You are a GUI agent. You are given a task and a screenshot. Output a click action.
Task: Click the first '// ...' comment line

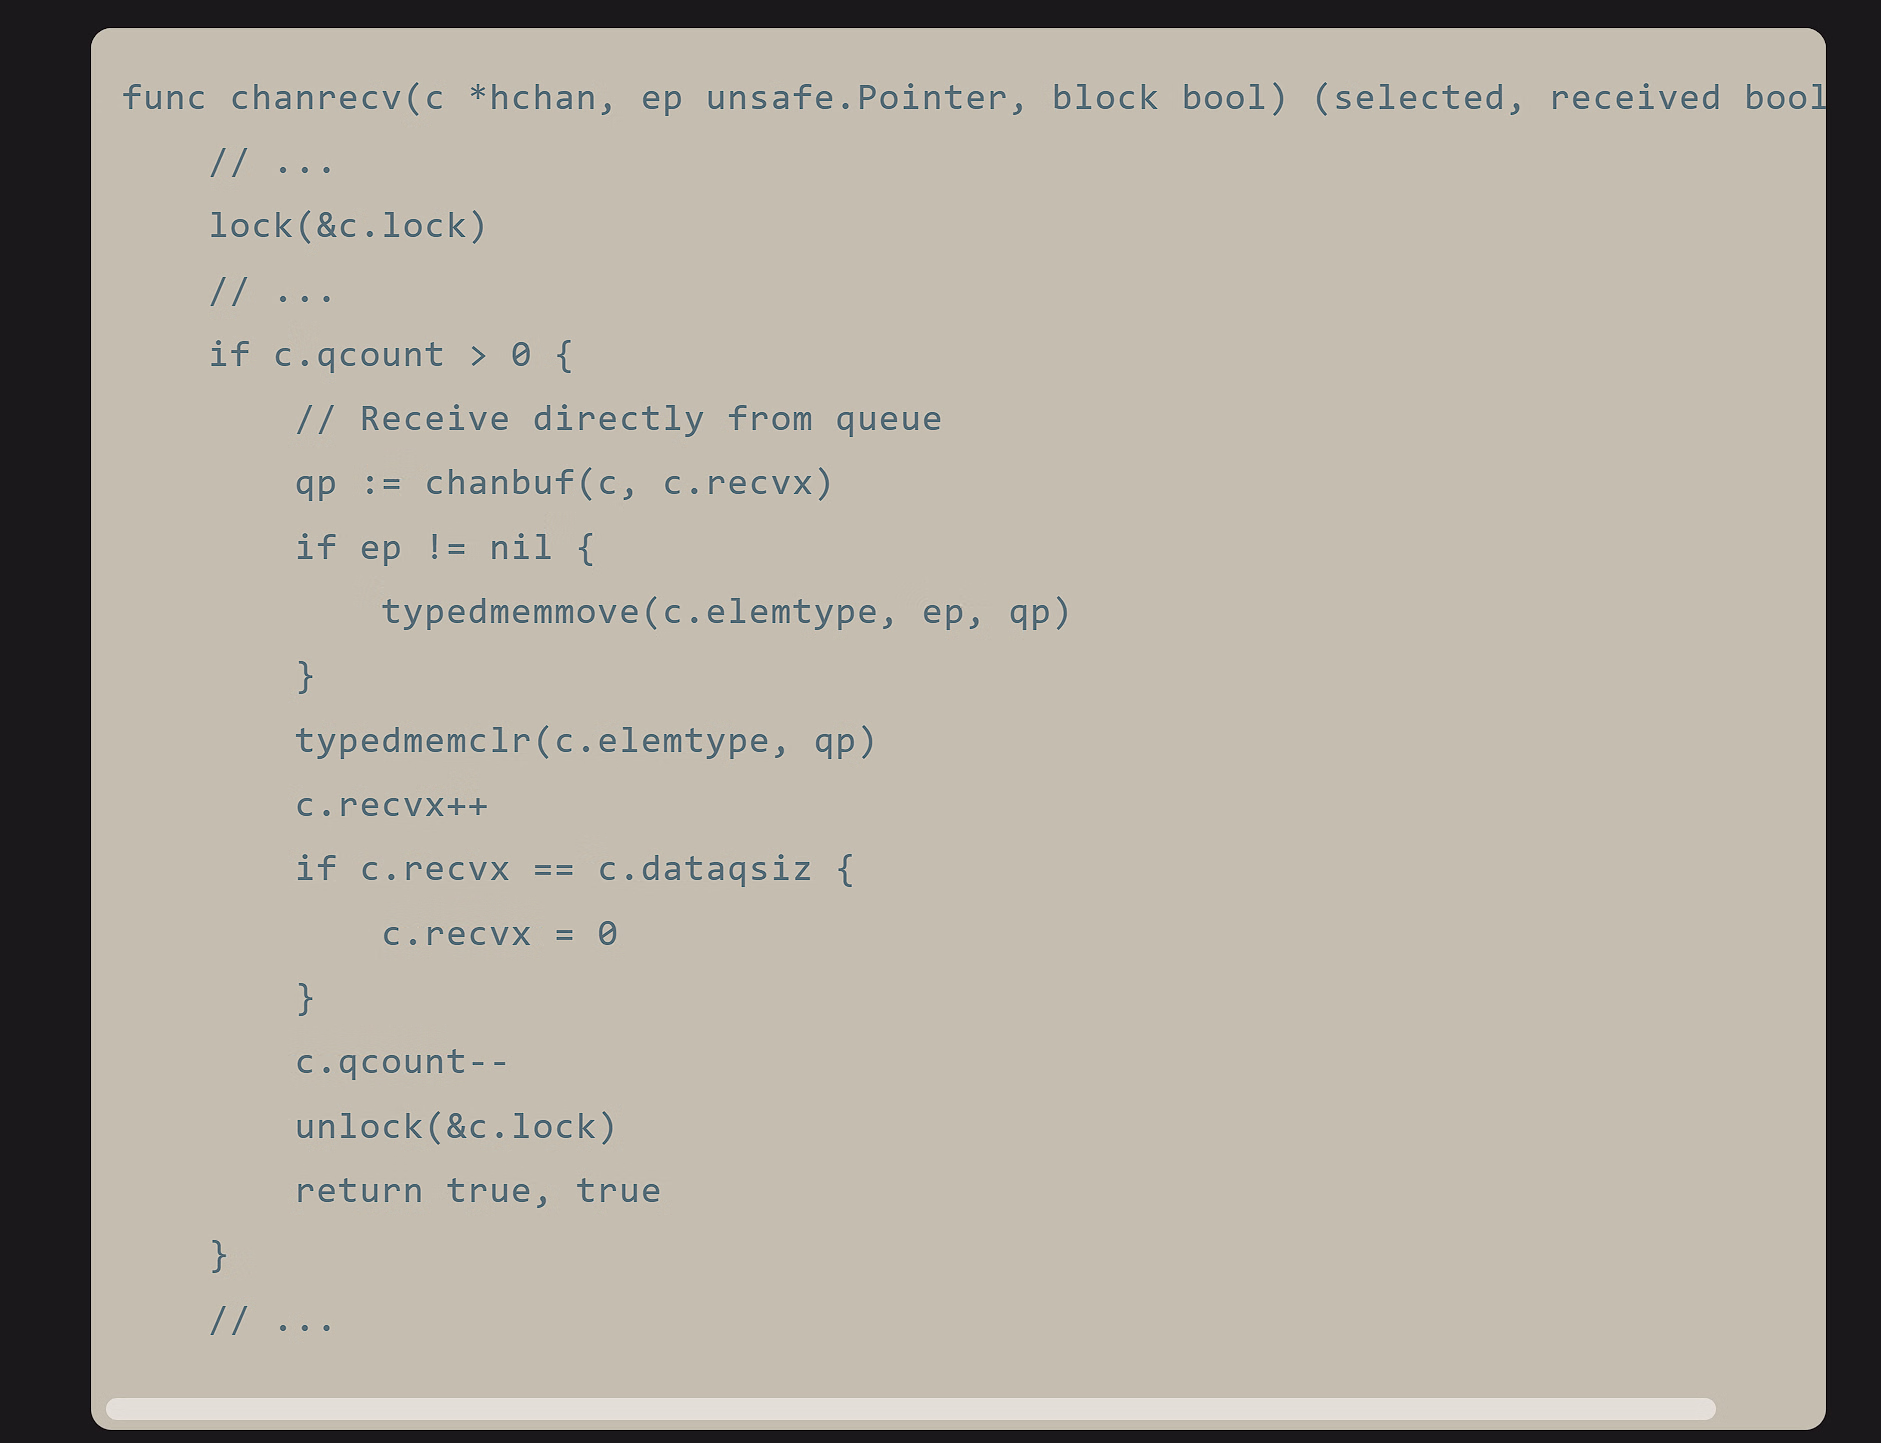click(x=271, y=162)
